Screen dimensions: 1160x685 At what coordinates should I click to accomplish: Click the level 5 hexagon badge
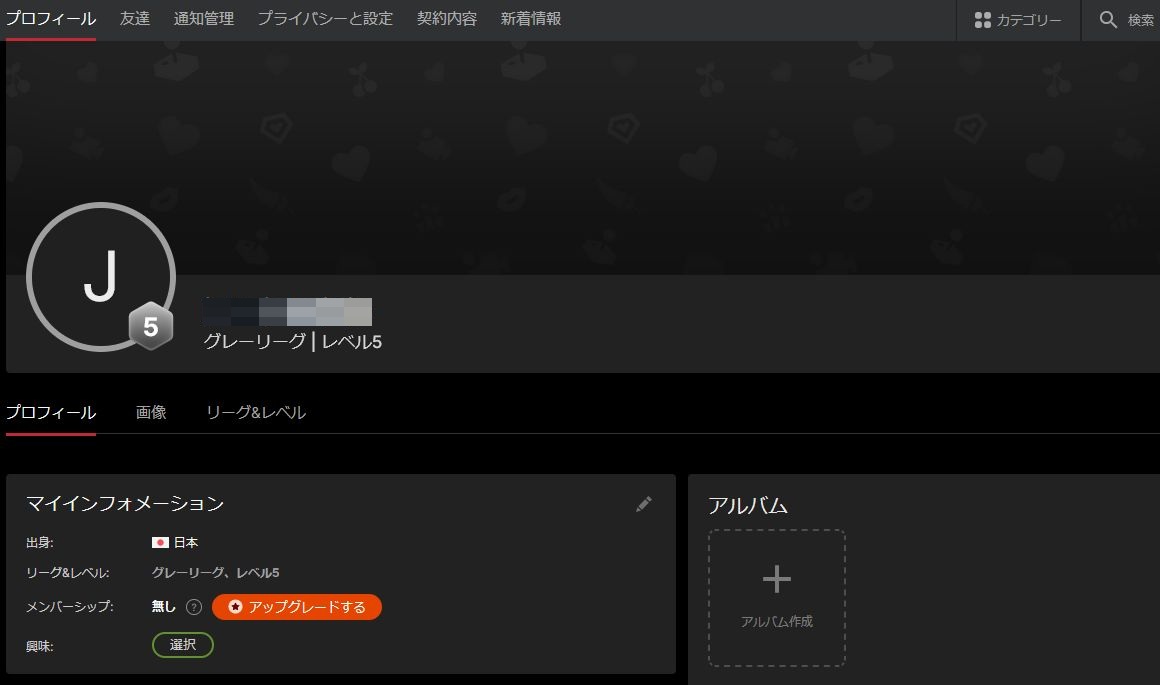coord(150,327)
